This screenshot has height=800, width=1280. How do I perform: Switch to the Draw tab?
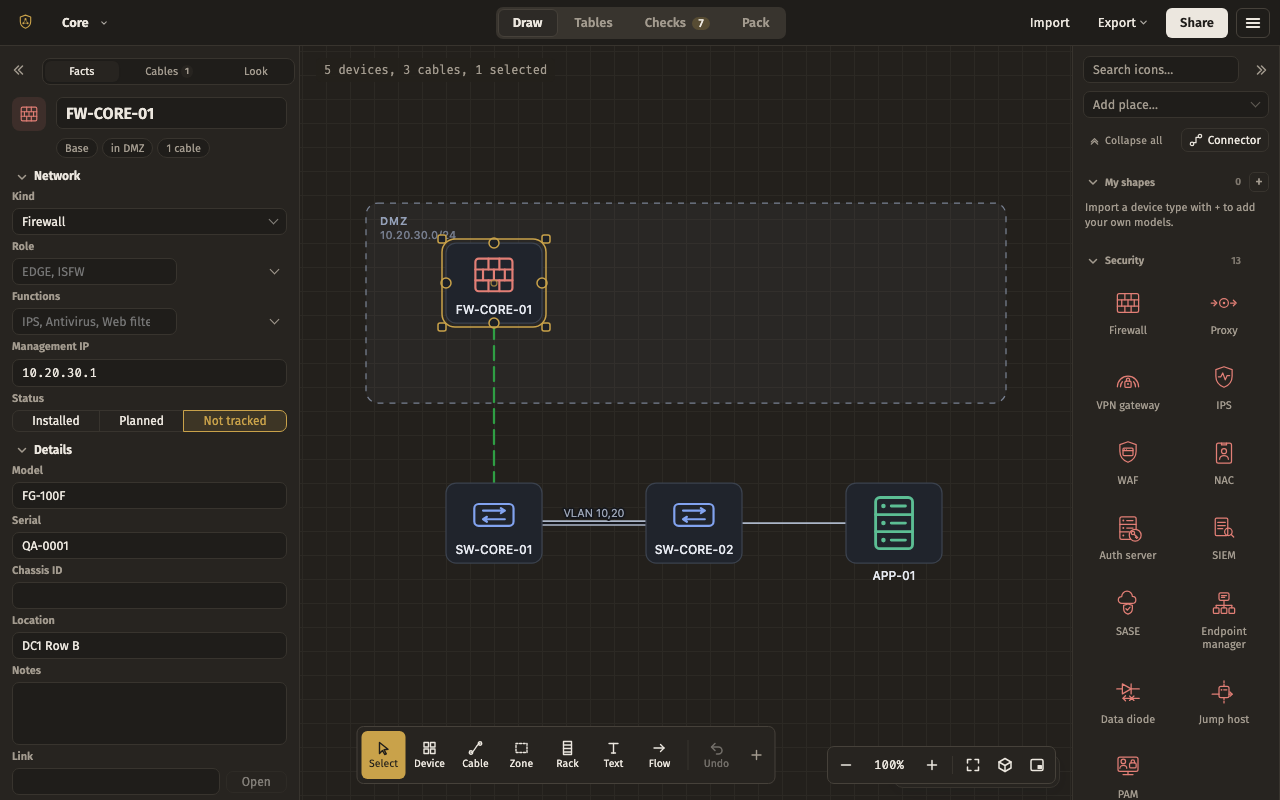528,23
